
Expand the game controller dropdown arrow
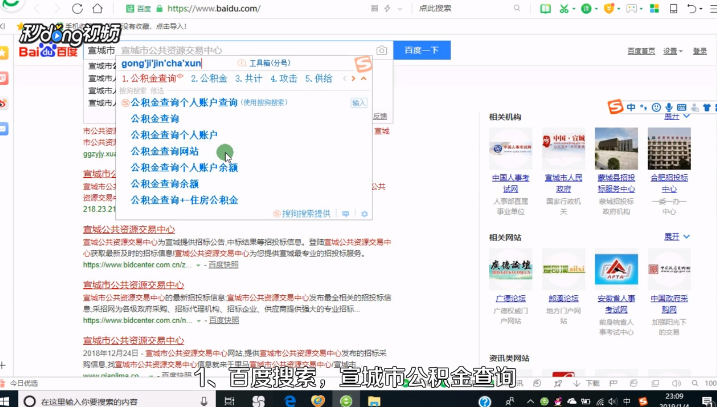point(642,9)
